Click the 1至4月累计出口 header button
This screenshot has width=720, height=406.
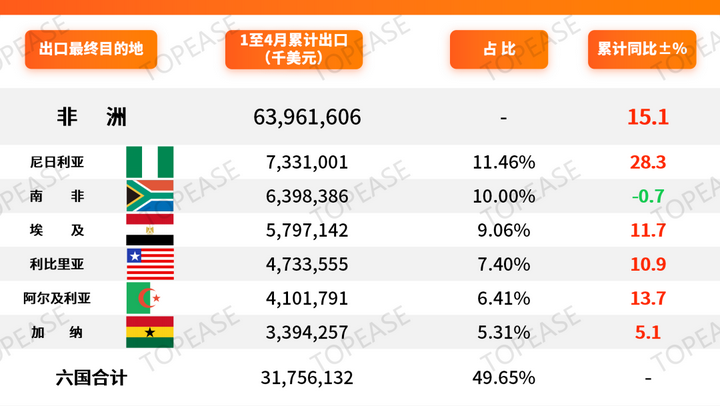pyautogui.click(x=294, y=49)
